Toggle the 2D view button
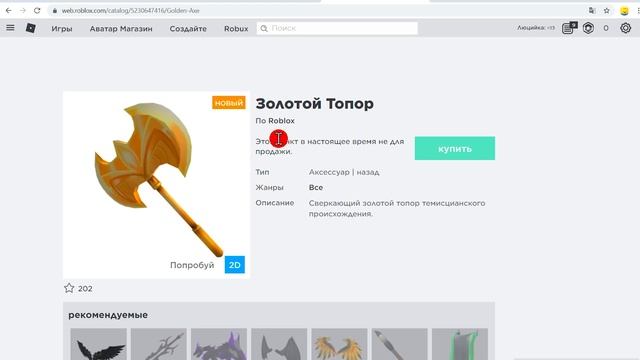Viewport: 640px width, 360px height. click(x=235, y=265)
